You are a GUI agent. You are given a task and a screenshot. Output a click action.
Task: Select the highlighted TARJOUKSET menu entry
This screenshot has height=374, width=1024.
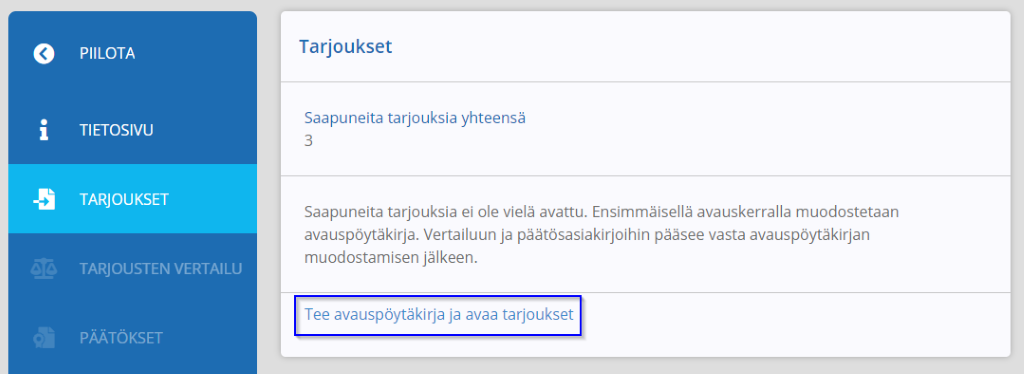click(133, 199)
